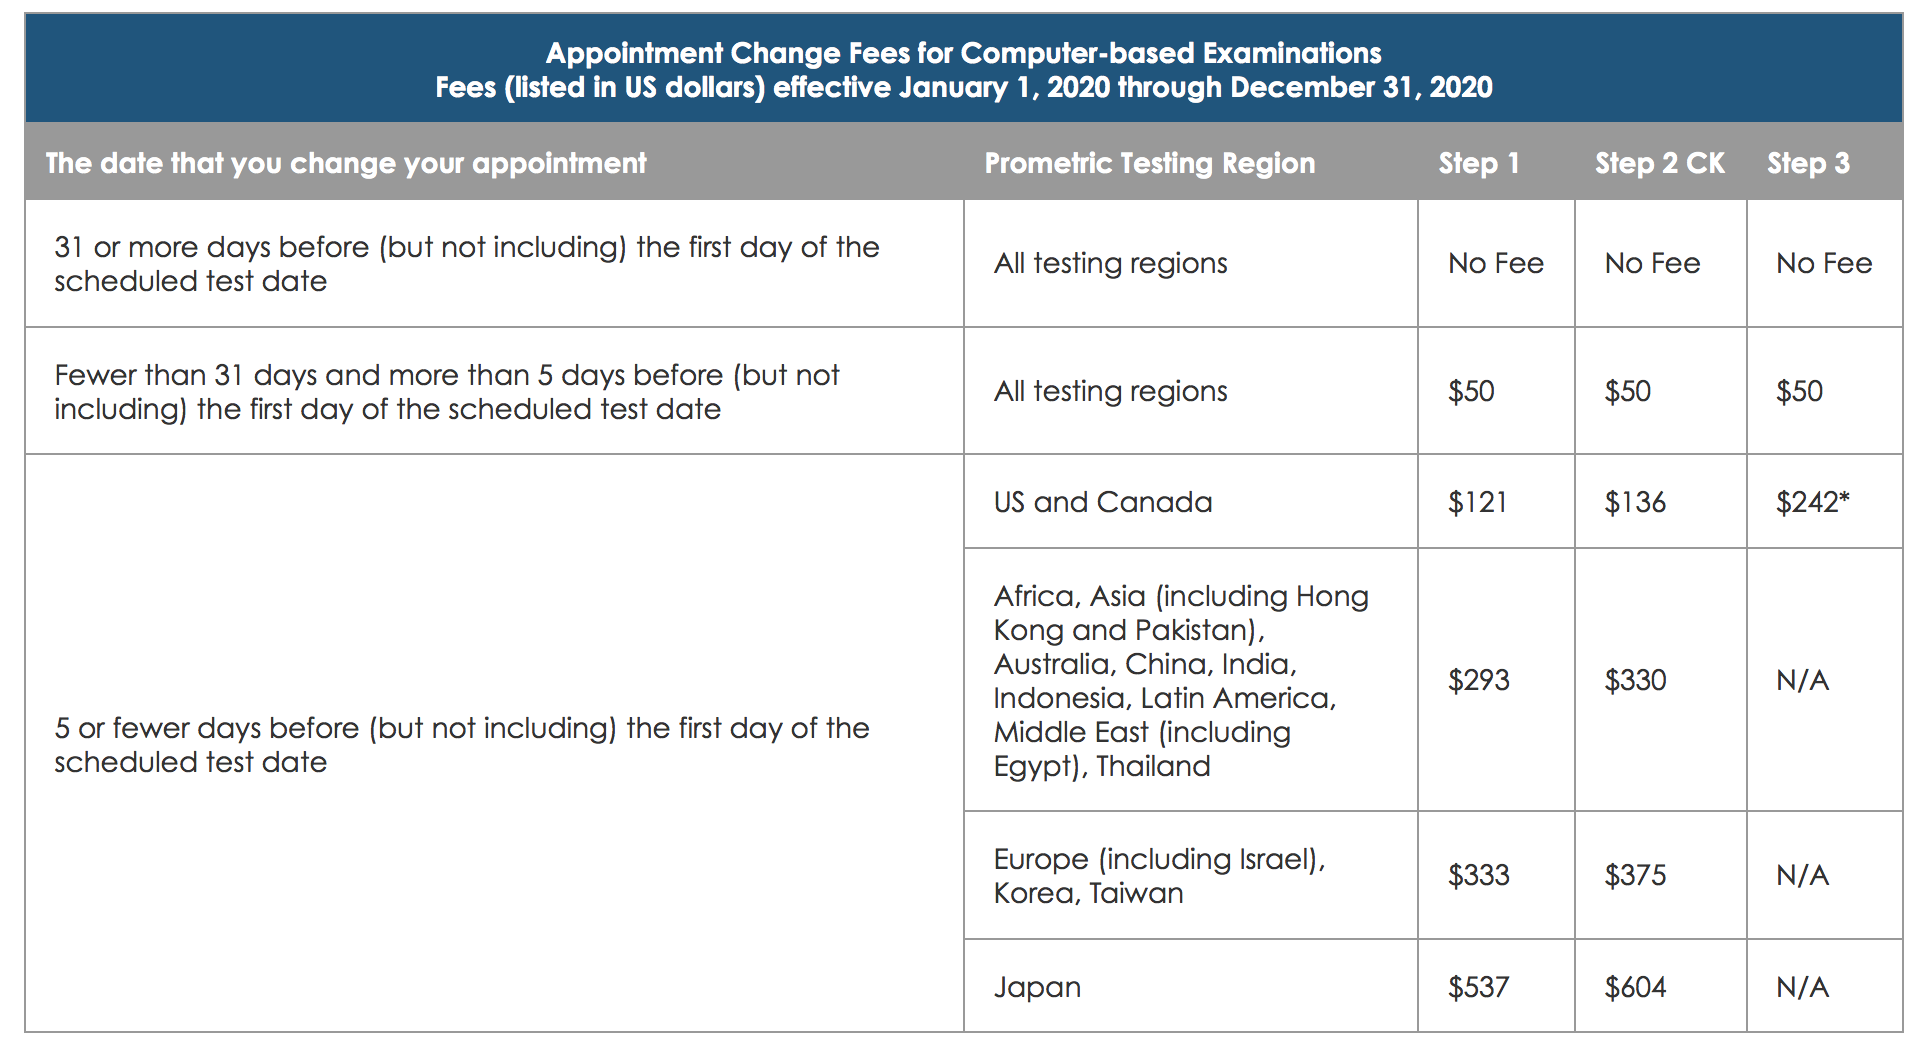Screen dimensions: 1928x1054
Task: Select the '5 or fewer days before' cell
Action: pyautogui.click(x=461, y=745)
